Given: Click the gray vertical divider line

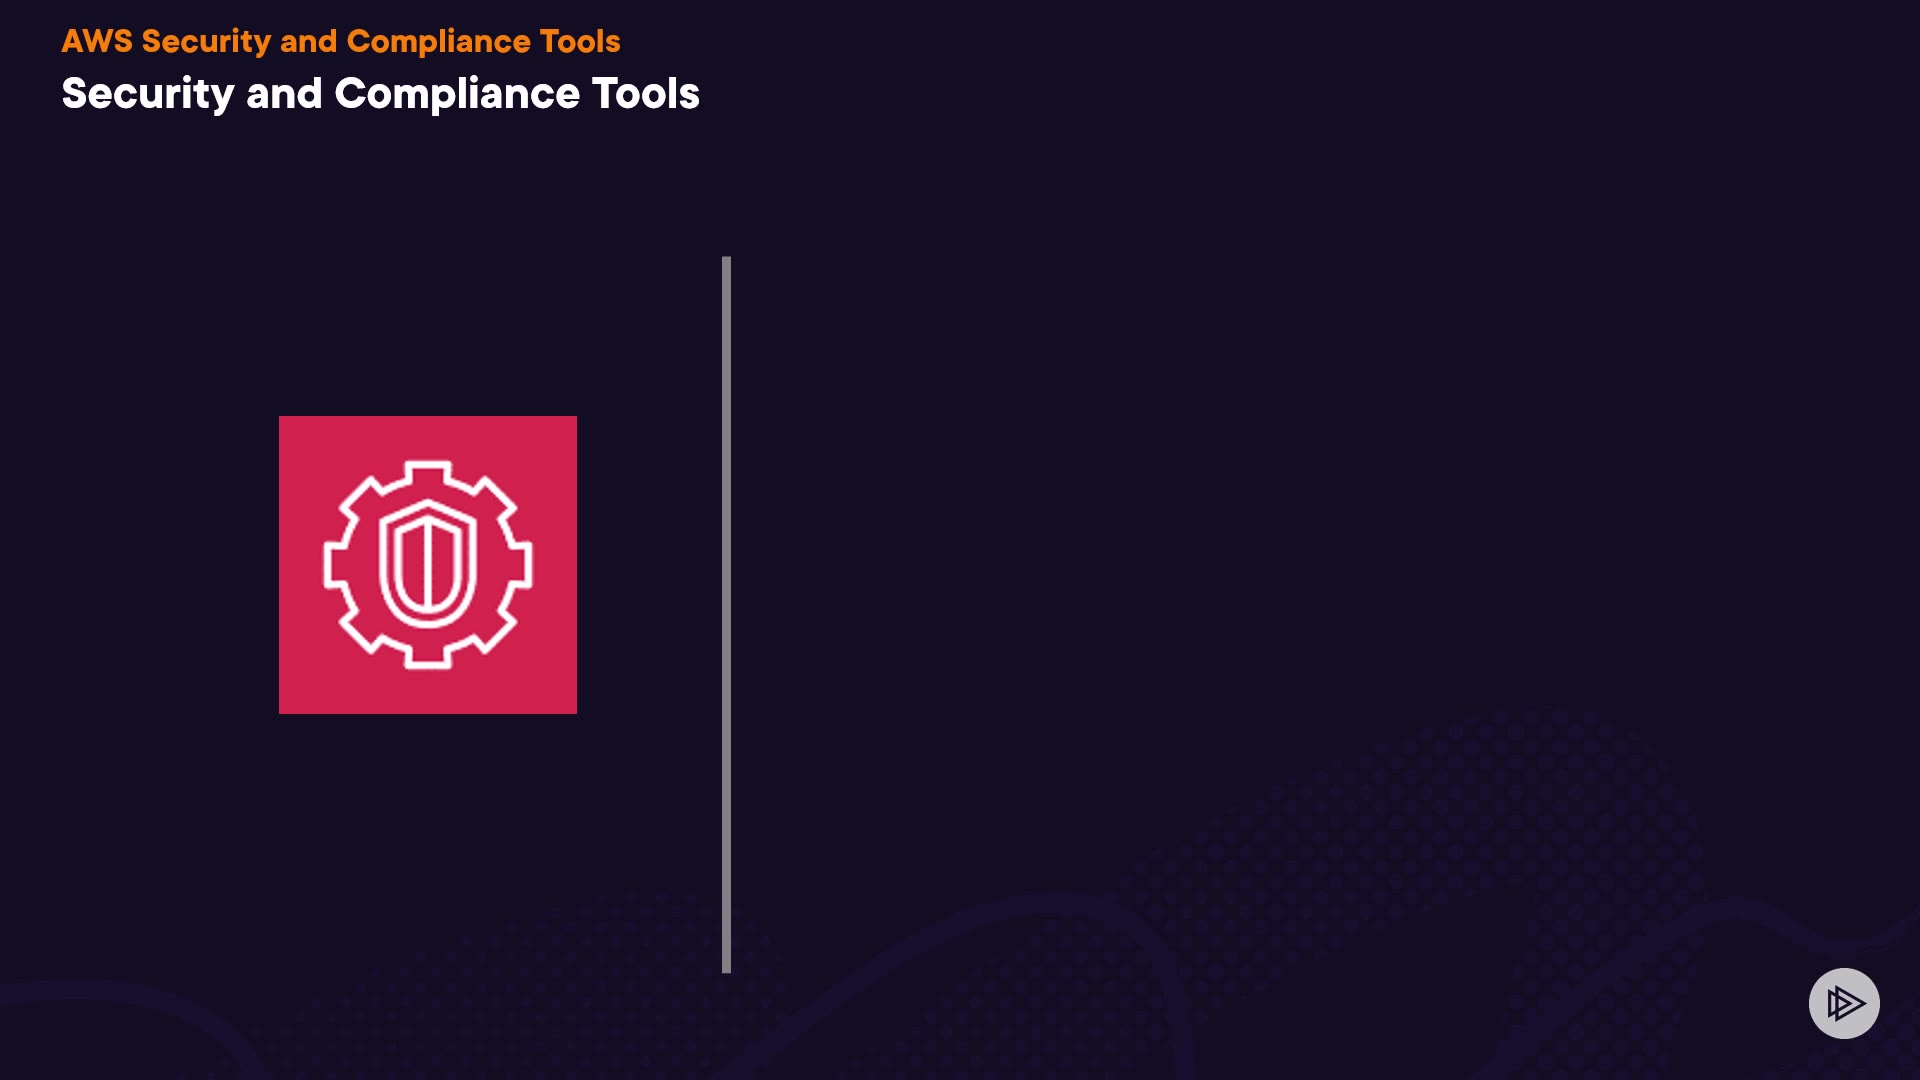Looking at the screenshot, I should [x=726, y=614].
